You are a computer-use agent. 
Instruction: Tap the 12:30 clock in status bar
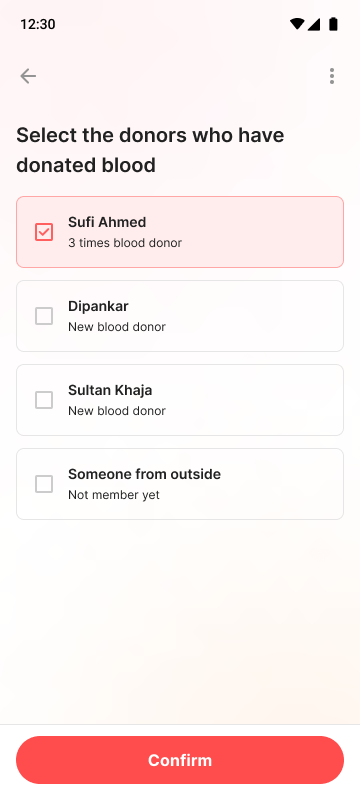click(x=38, y=24)
